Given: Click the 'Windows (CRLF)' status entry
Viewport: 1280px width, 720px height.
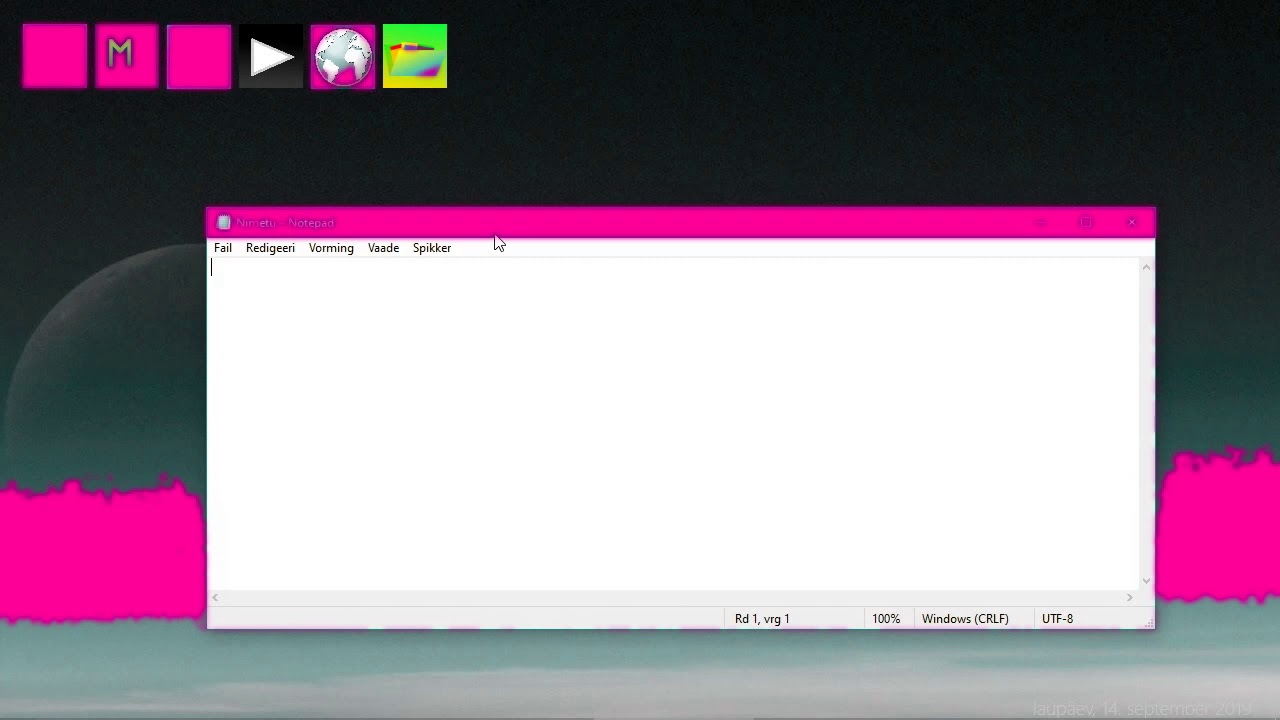Looking at the screenshot, I should tap(965, 619).
